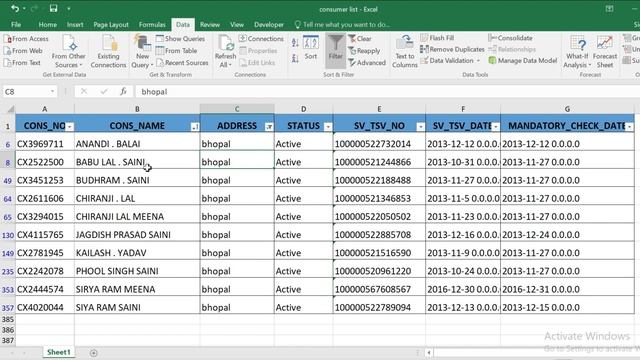Select column B header
The image size is (640, 360).
tap(137, 109)
